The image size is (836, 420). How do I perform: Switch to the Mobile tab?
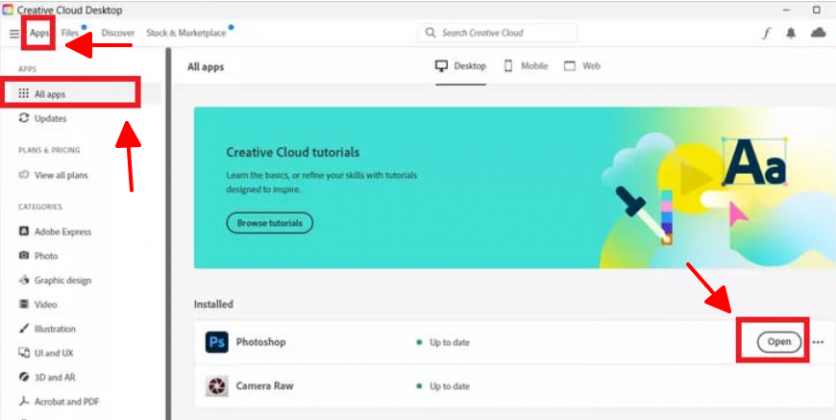point(526,66)
